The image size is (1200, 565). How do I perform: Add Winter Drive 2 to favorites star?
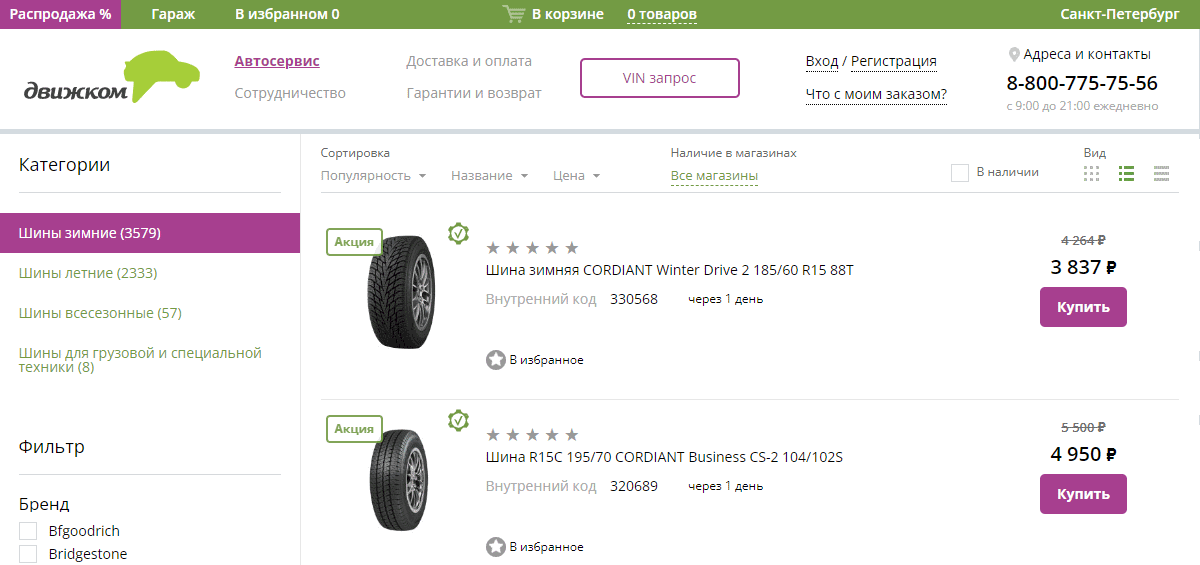(495, 360)
